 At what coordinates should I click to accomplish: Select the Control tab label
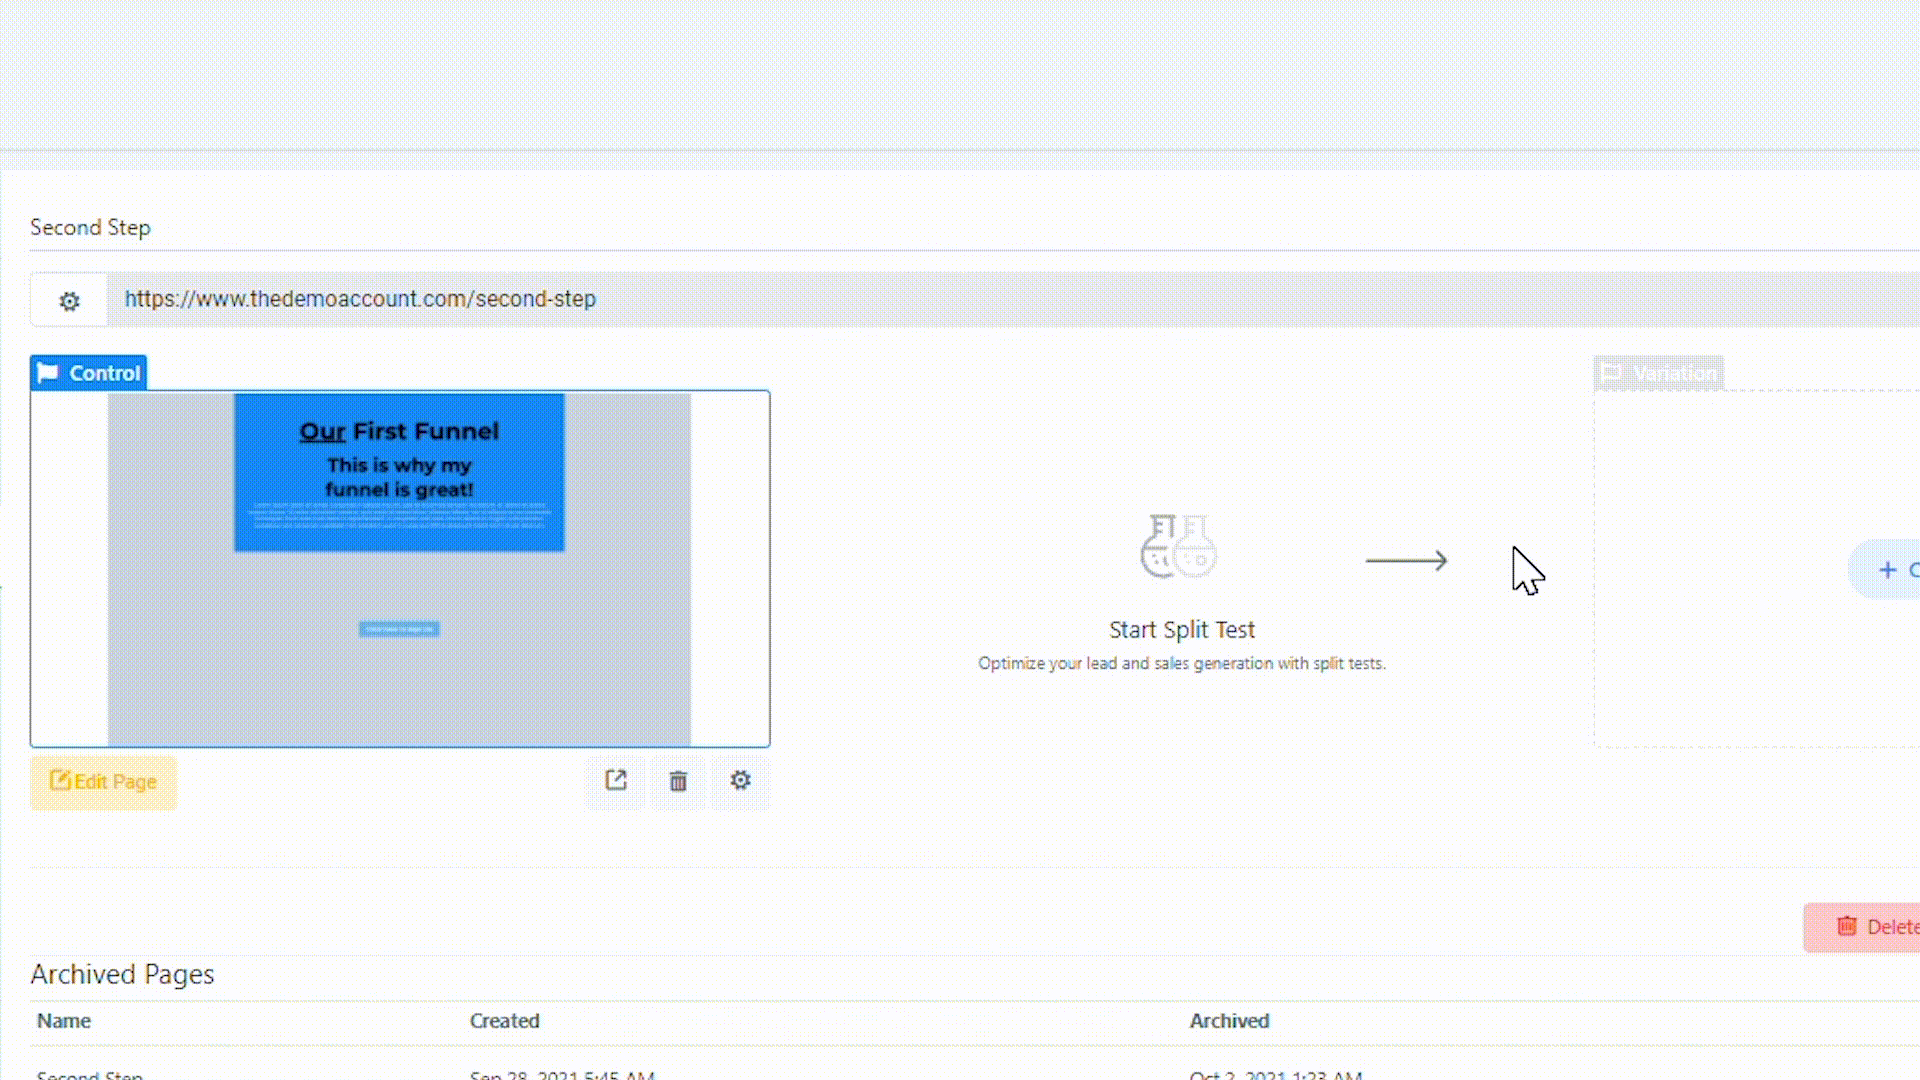coord(104,373)
